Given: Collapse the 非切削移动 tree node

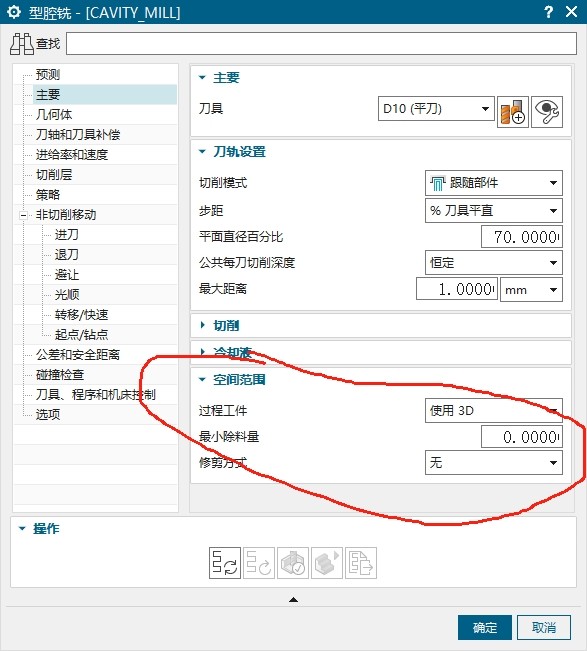Looking at the screenshot, I should 23,215.
